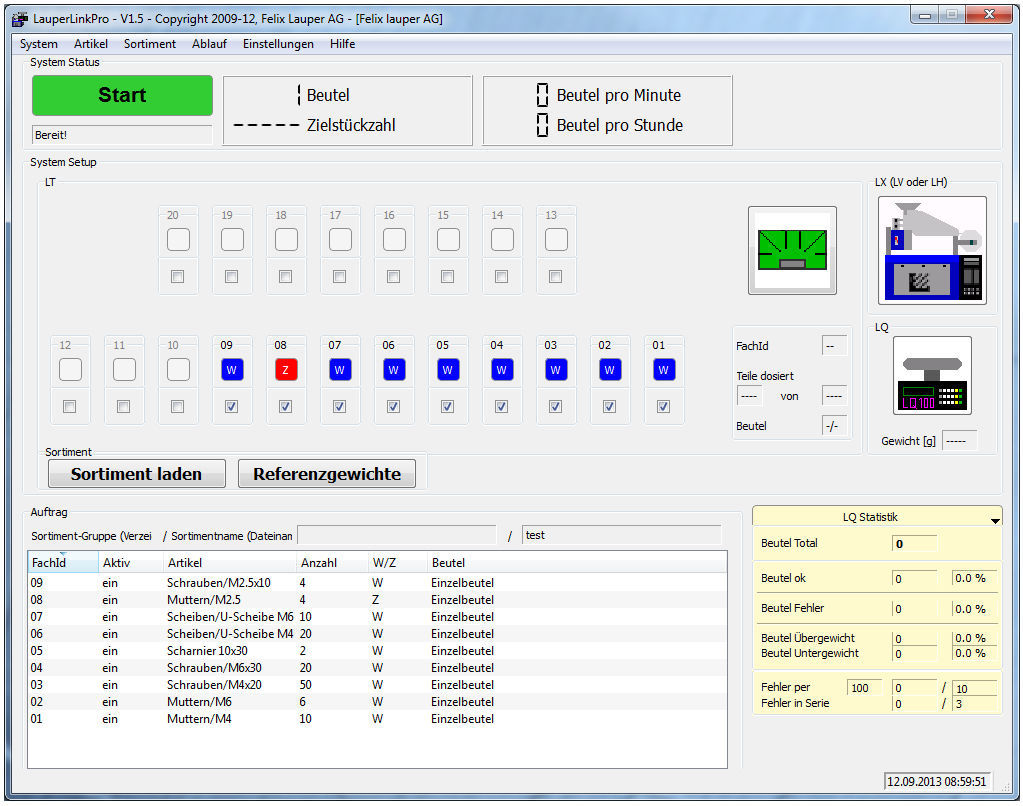Uncheck the checkbox for slot 05
The image size is (1023, 806).
tap(447, 407)
